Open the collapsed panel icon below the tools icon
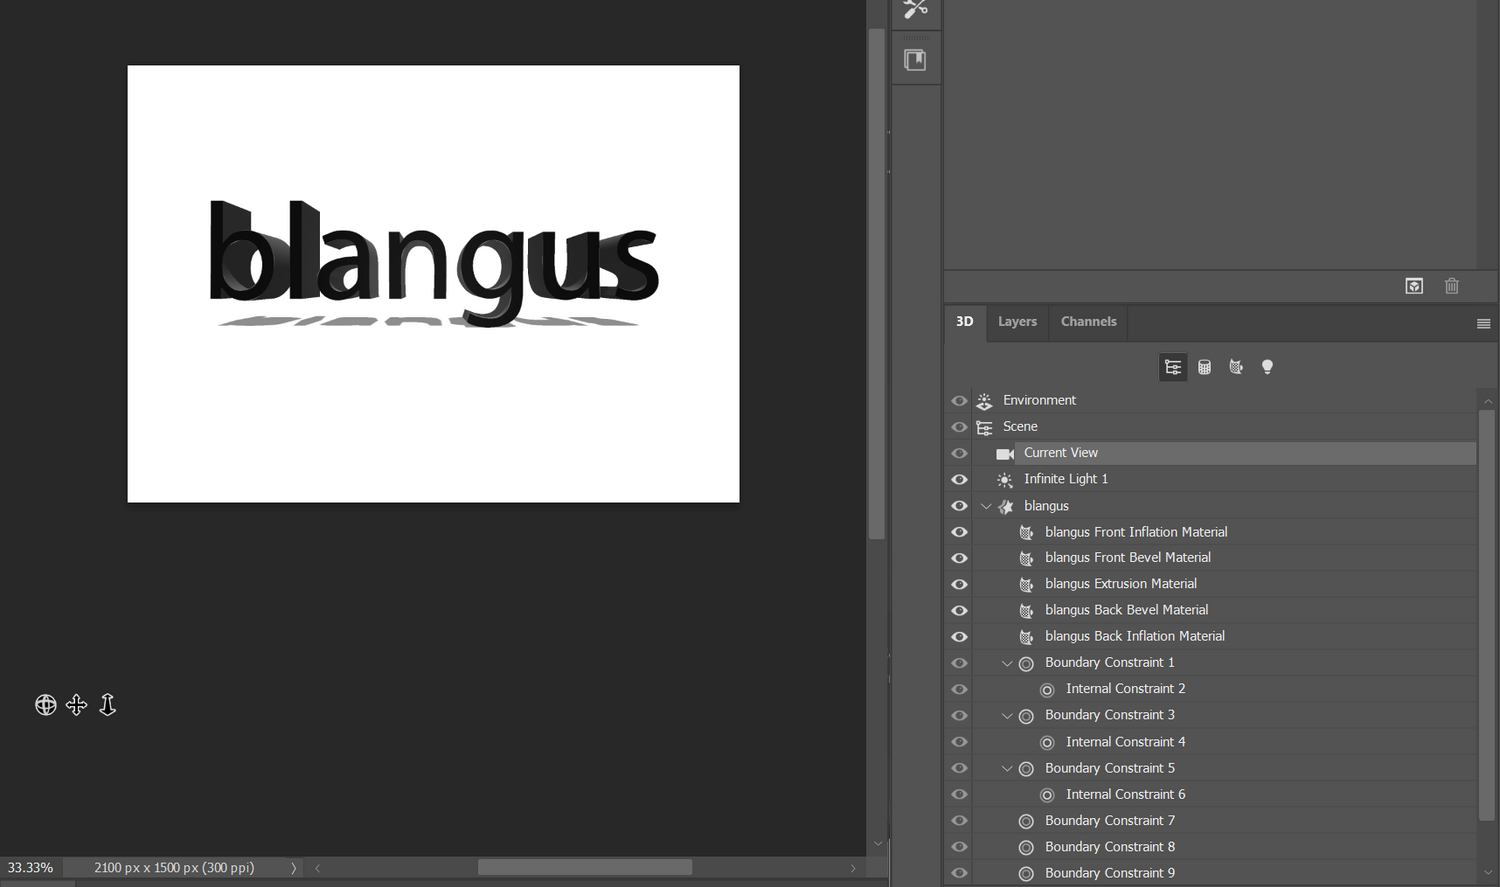The width and height of the screenshot is (1500, 887). (915, 60)
